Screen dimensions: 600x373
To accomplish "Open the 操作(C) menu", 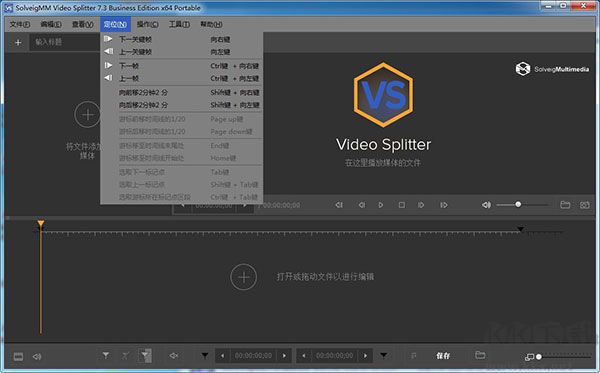I will 148,24.
